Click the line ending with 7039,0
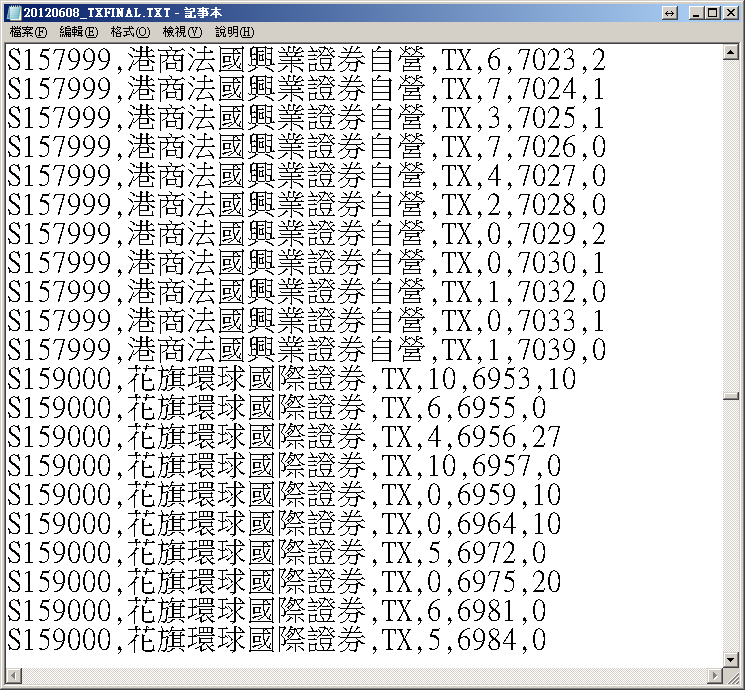 point(306,350)
